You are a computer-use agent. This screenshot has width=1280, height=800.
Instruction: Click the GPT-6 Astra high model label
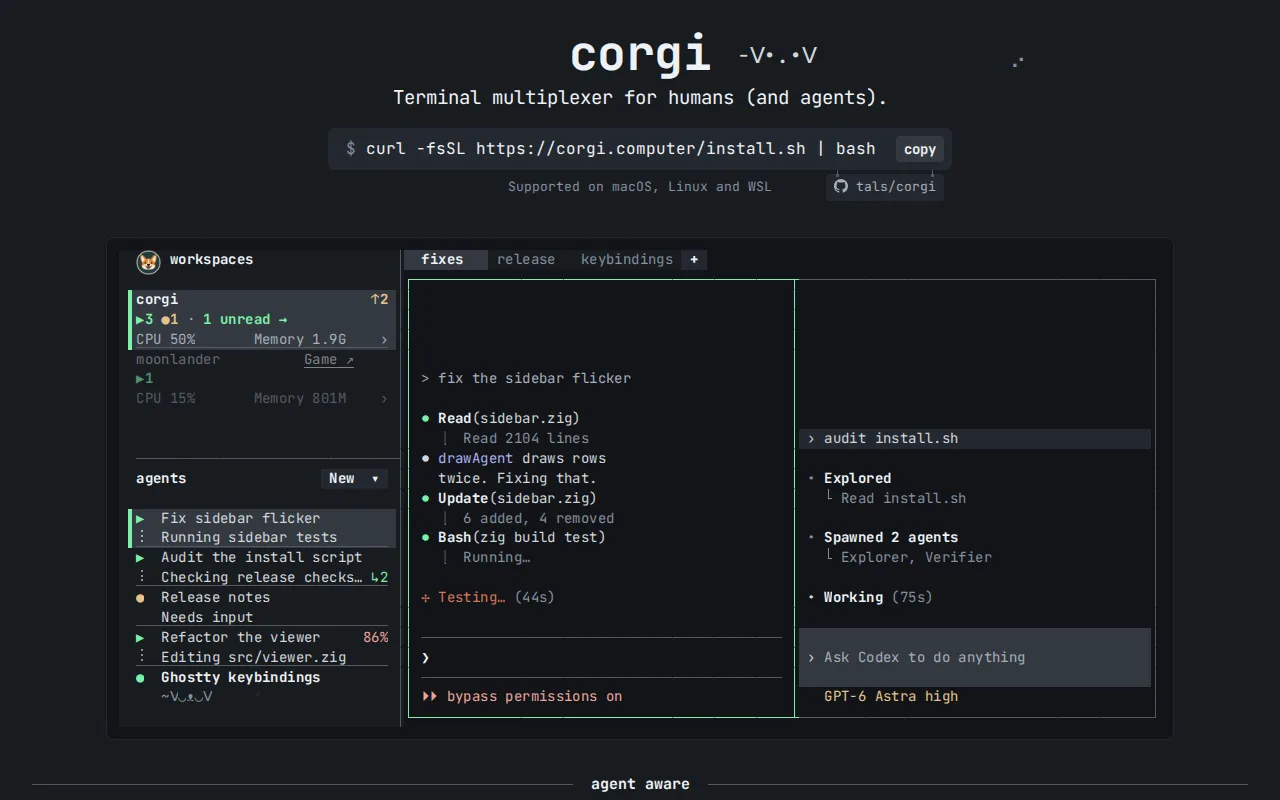tap(891, 697)
